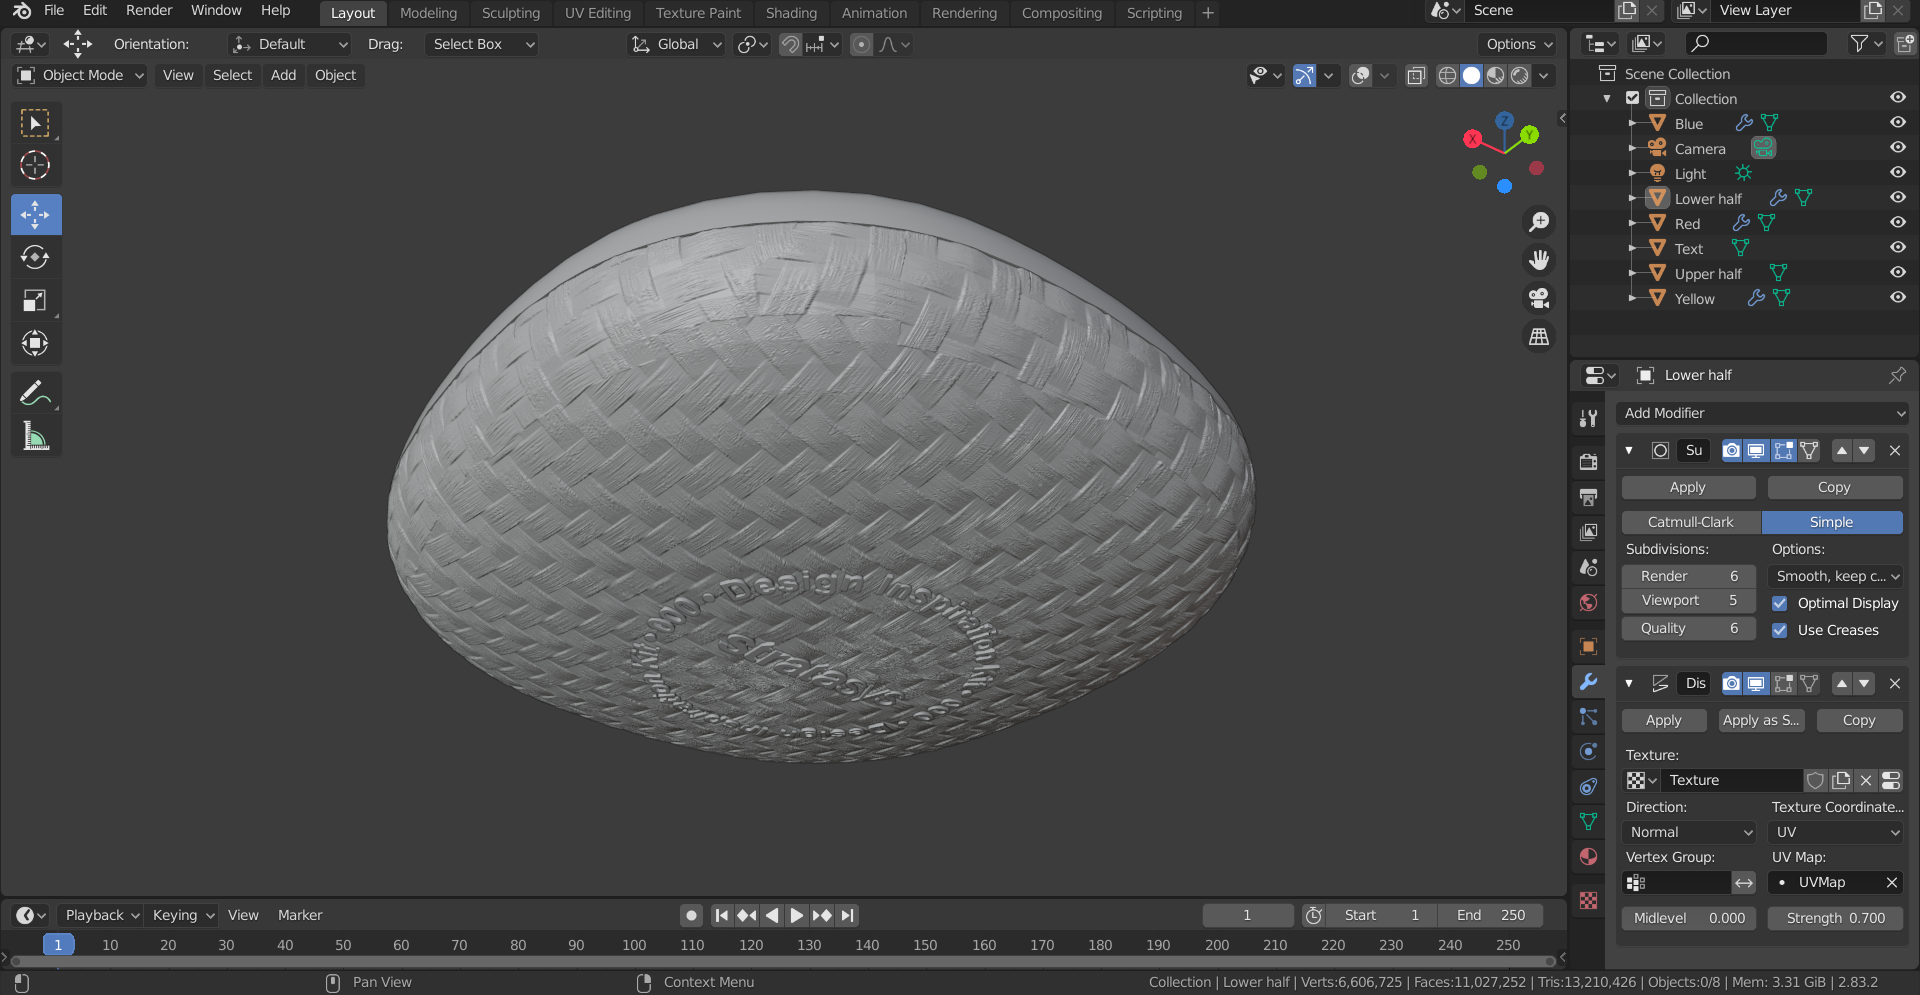Viewport: 1920px width, 995px height.
Task: Apply the Subdivision modifier
Action: click(1688, 487)
